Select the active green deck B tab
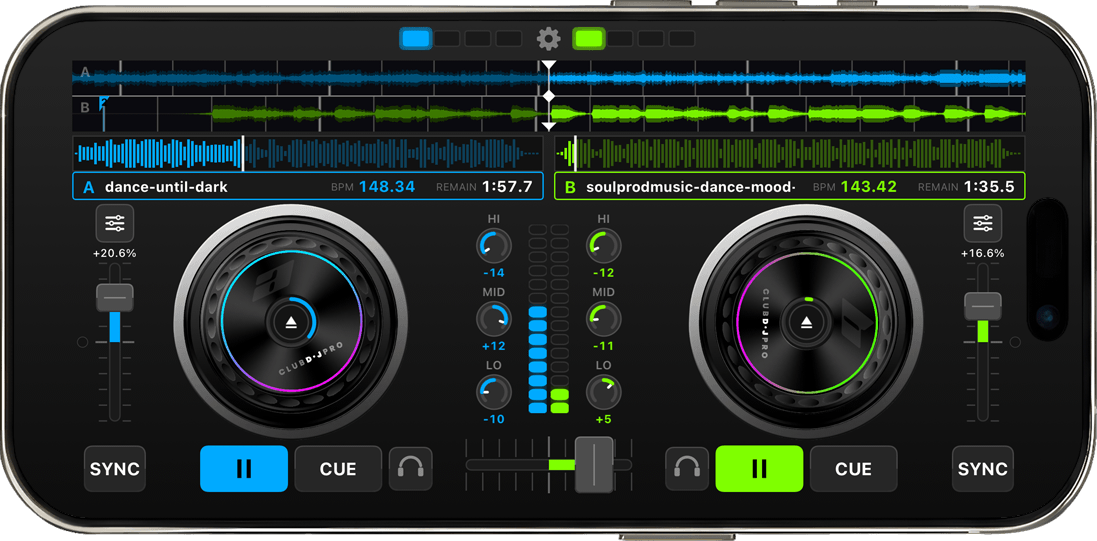This screenshot has height=541, width=1097. pos(588,38)
